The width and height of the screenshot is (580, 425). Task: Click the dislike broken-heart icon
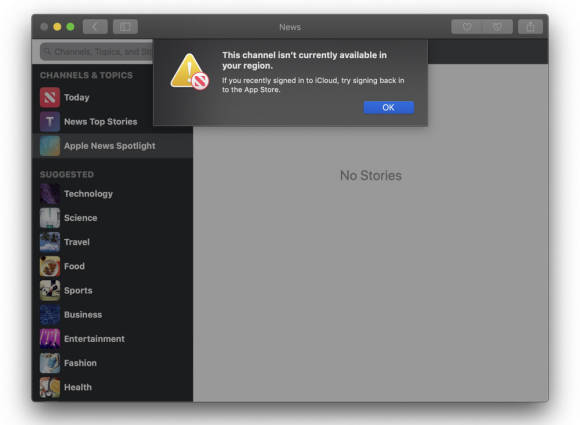coord(498,27)
